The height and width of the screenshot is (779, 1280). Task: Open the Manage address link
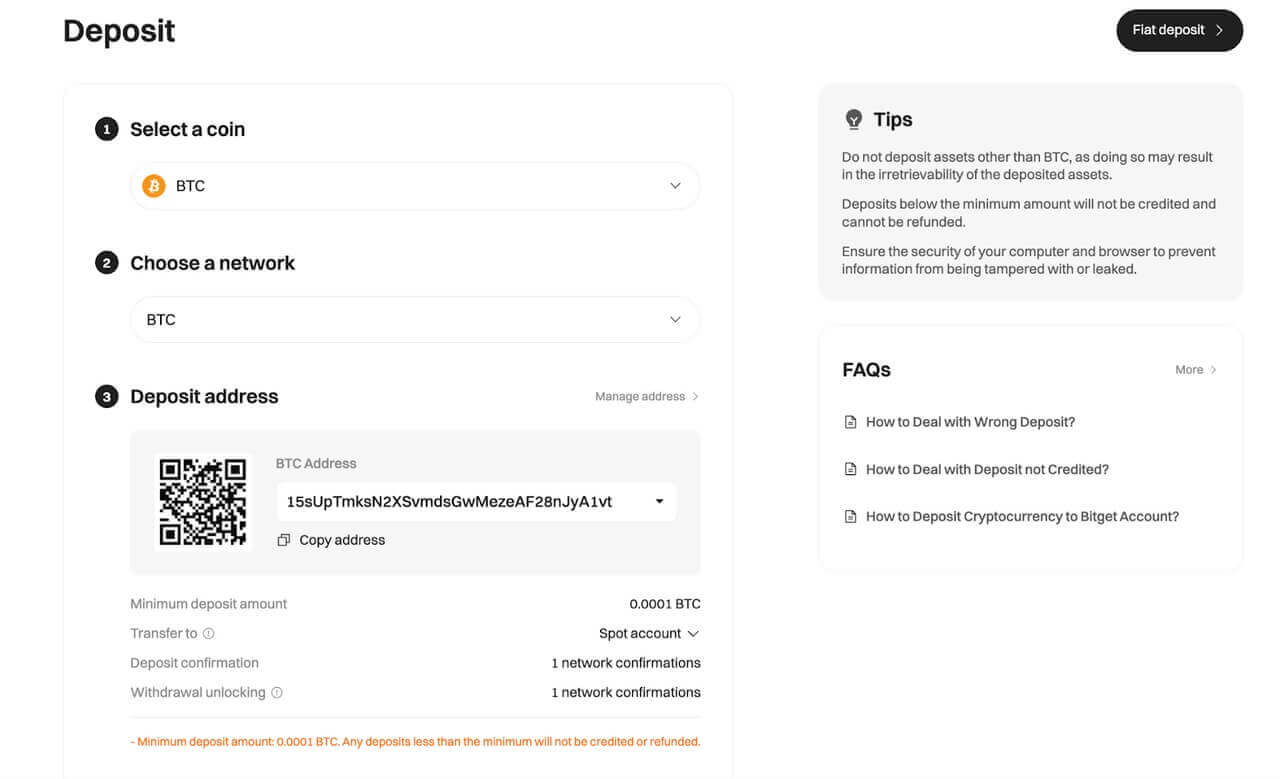[646, 397]
